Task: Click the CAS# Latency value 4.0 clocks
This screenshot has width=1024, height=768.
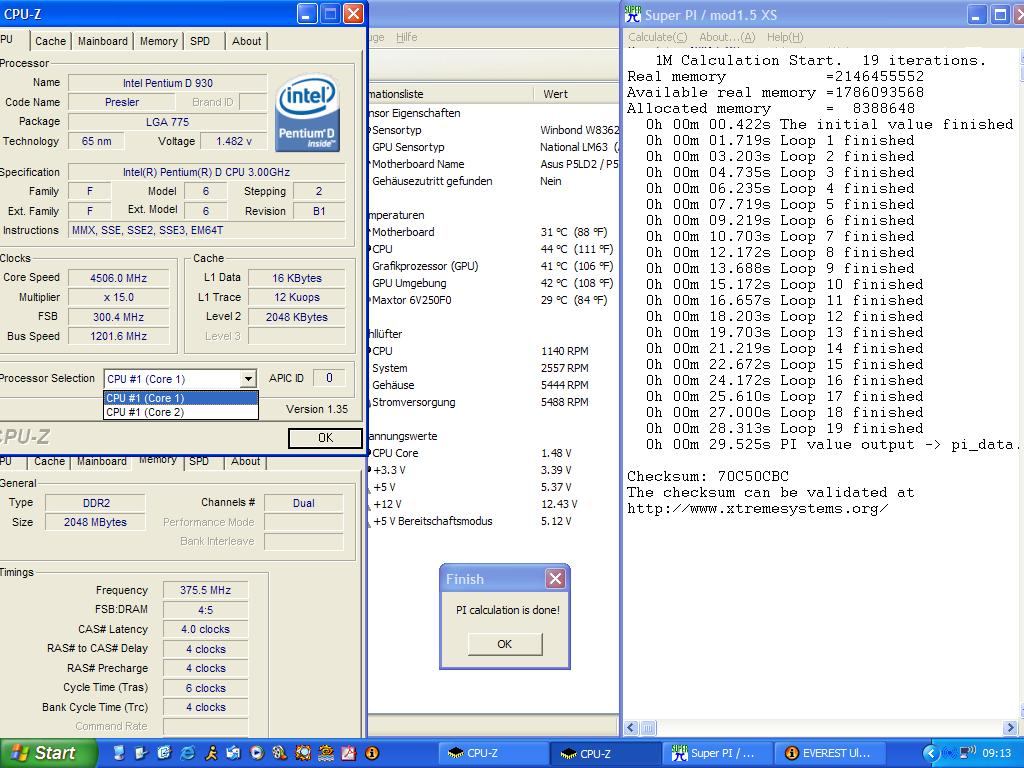Action: point(205,630)
